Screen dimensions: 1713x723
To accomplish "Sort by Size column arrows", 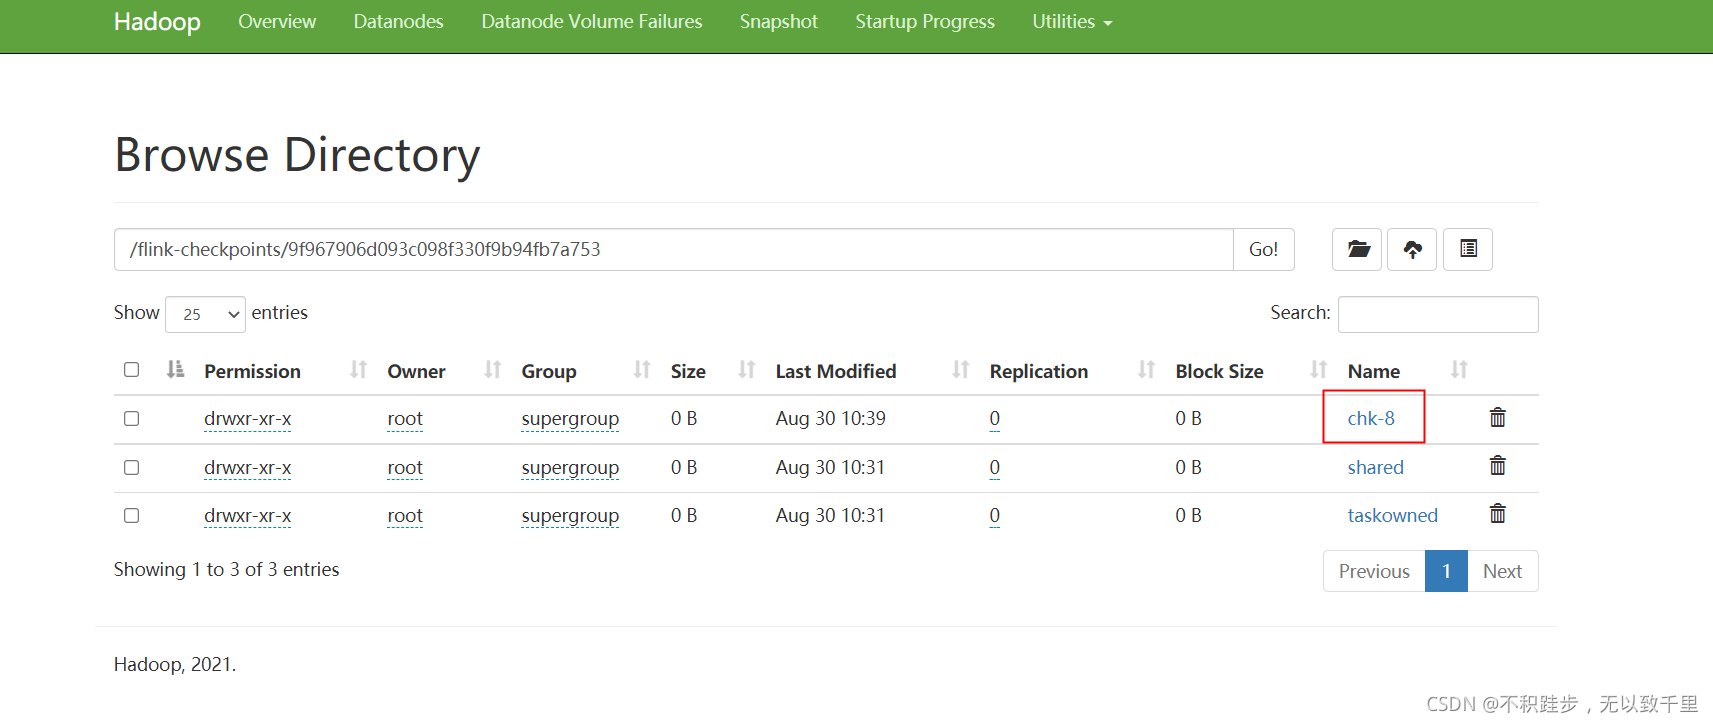I will 746,370.
